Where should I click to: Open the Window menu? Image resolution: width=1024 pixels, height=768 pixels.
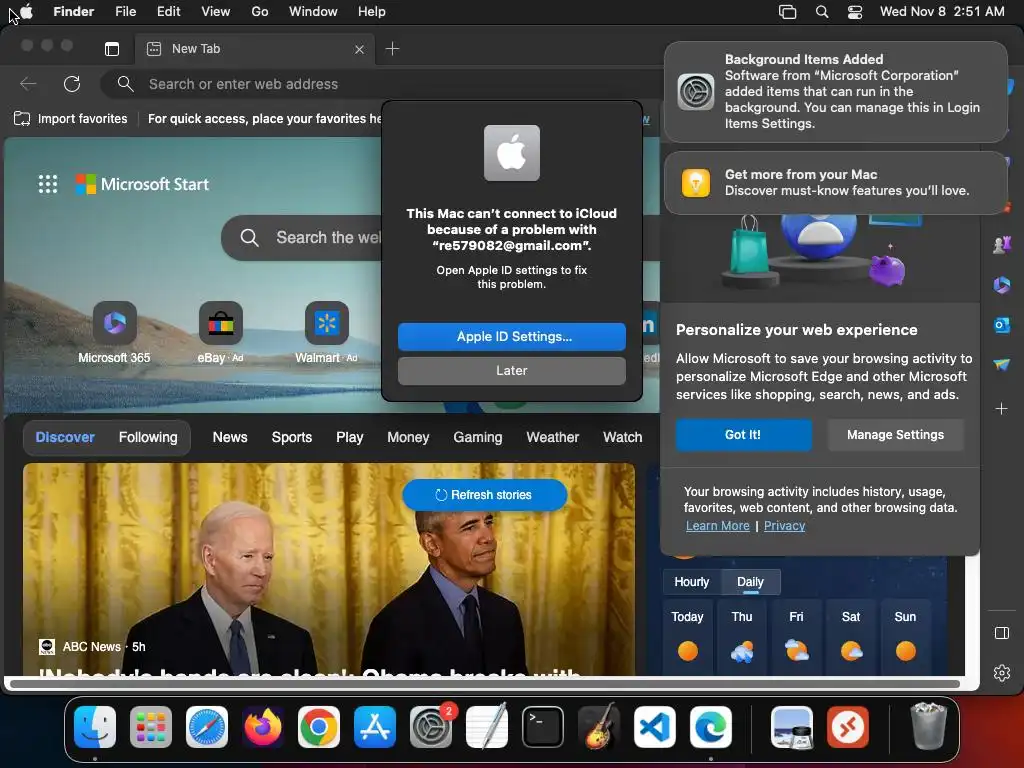tap(313, 12)
